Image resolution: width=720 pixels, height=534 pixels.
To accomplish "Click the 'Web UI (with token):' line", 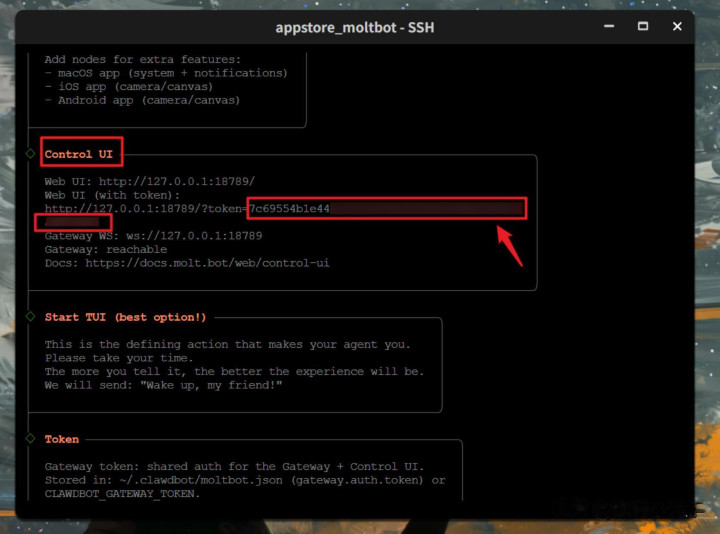I will click(112, 195).
